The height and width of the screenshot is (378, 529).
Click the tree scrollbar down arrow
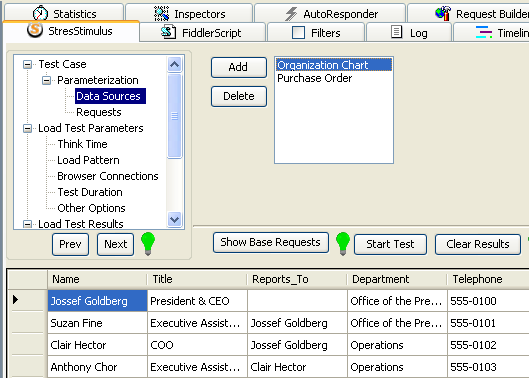click(x=174, y=220)
